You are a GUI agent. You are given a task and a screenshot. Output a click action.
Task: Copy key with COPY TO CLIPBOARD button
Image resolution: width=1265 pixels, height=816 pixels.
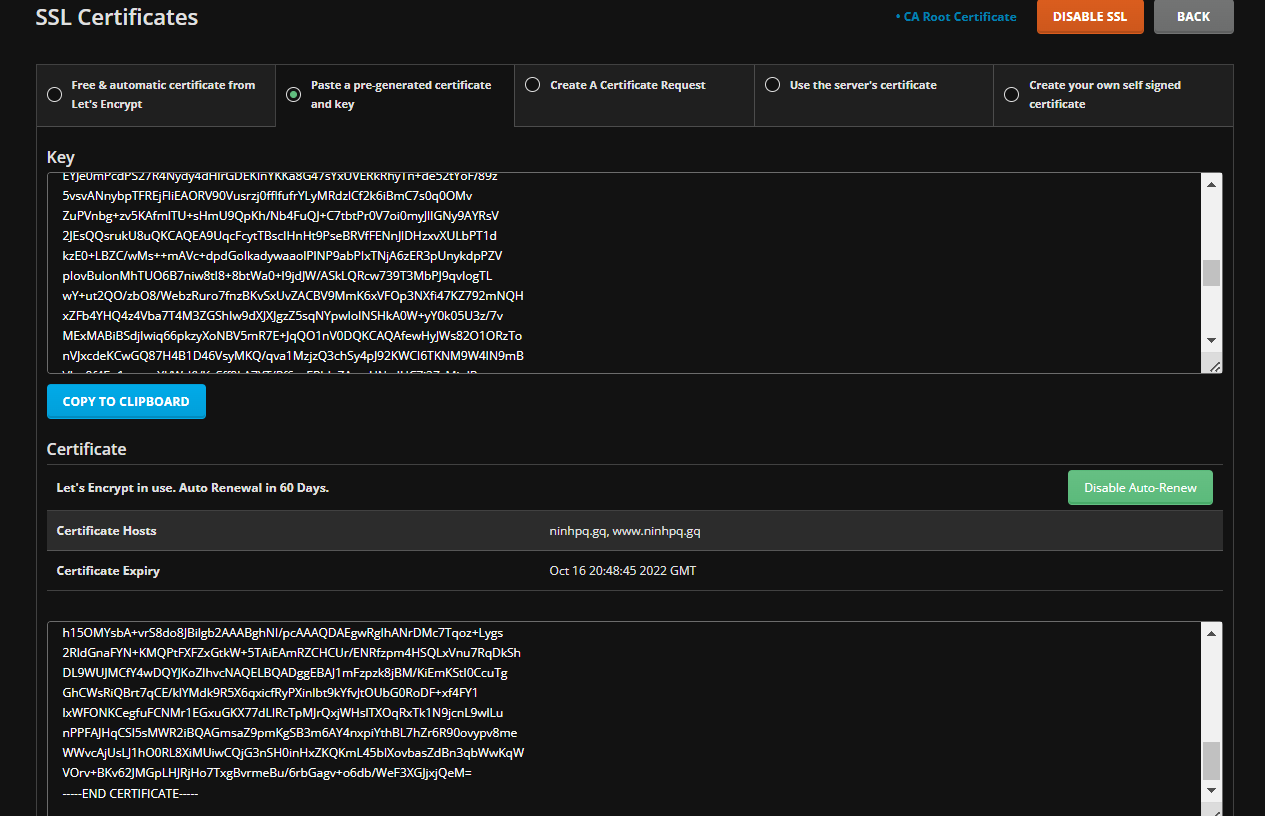126,401
